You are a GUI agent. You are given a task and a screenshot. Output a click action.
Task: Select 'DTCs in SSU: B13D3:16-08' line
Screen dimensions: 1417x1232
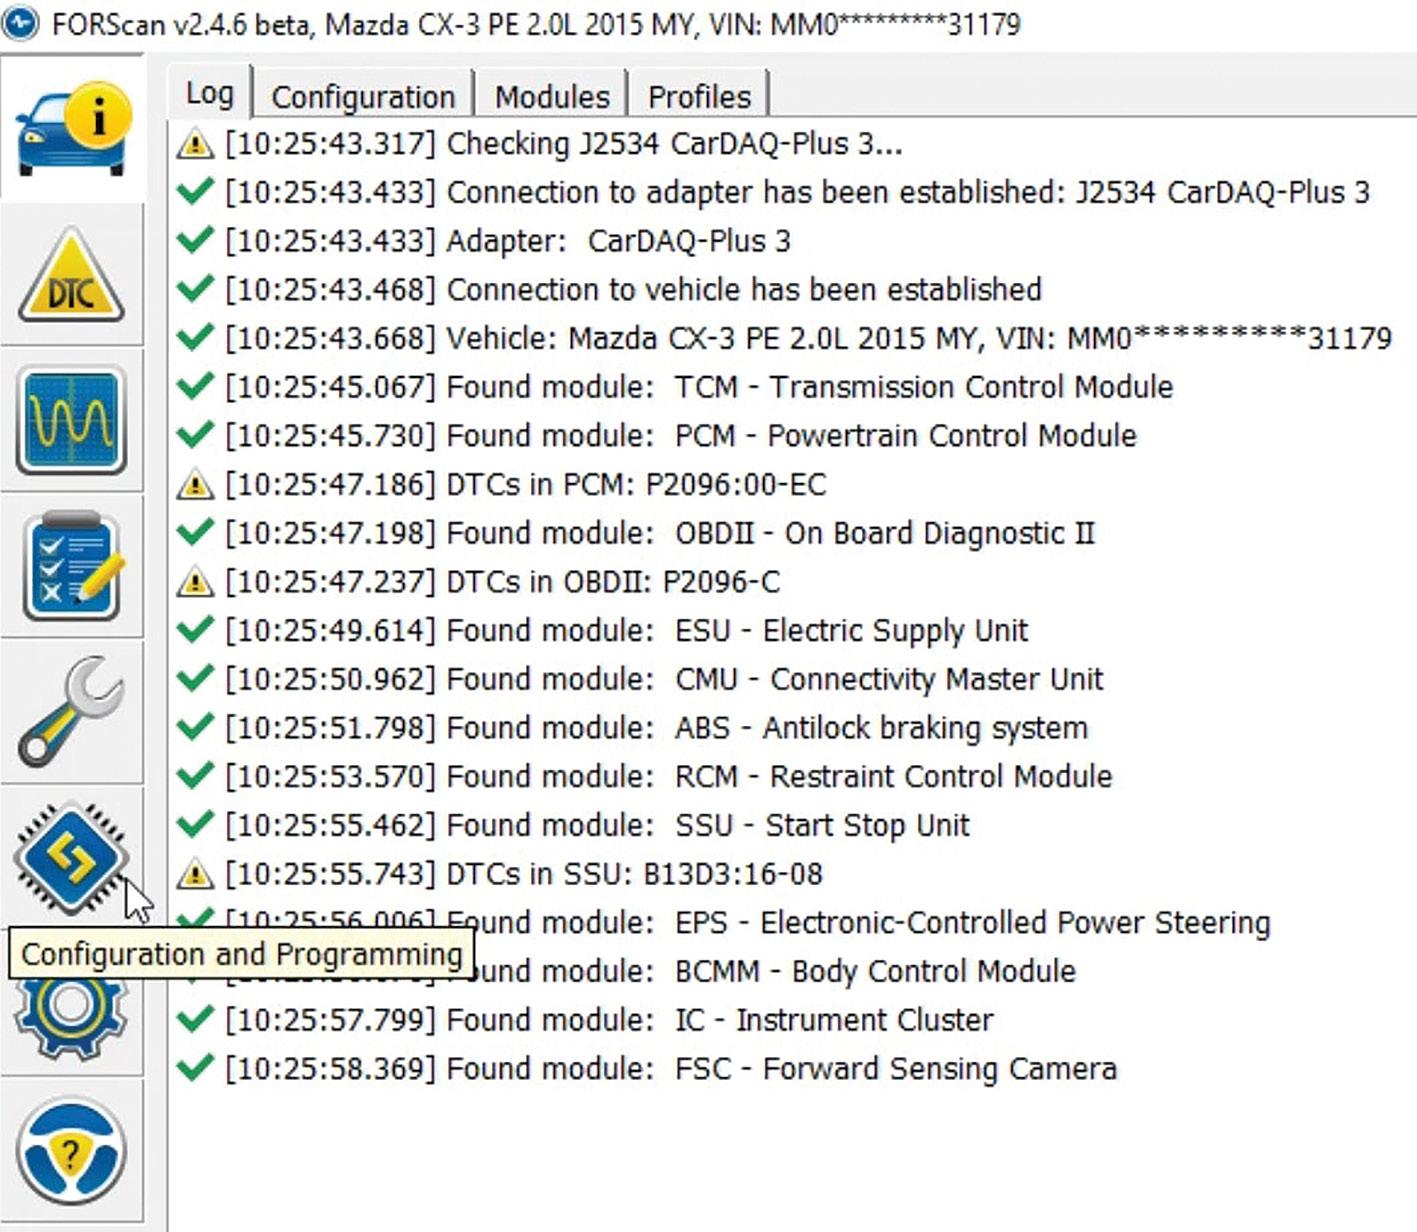524,874
